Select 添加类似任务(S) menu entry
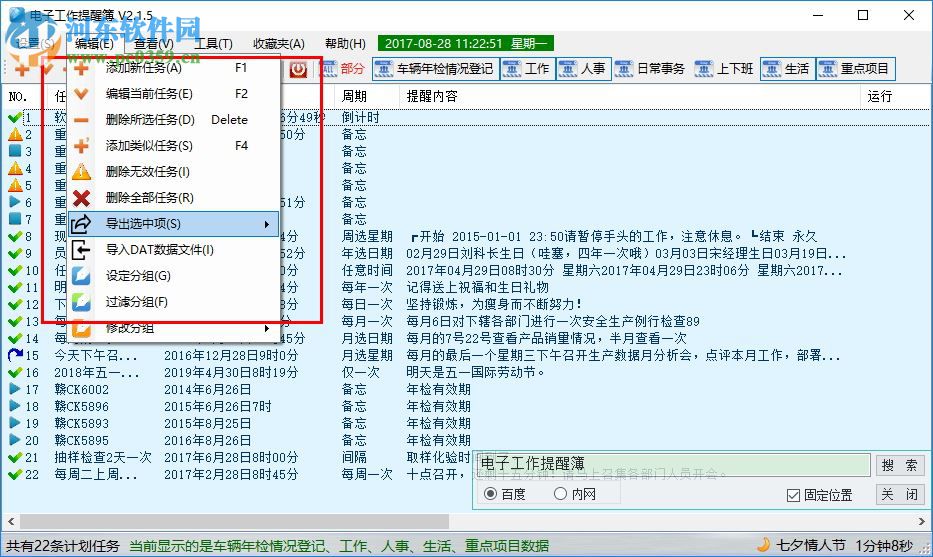This screenshot has height=557, width=933. point(173,146)
